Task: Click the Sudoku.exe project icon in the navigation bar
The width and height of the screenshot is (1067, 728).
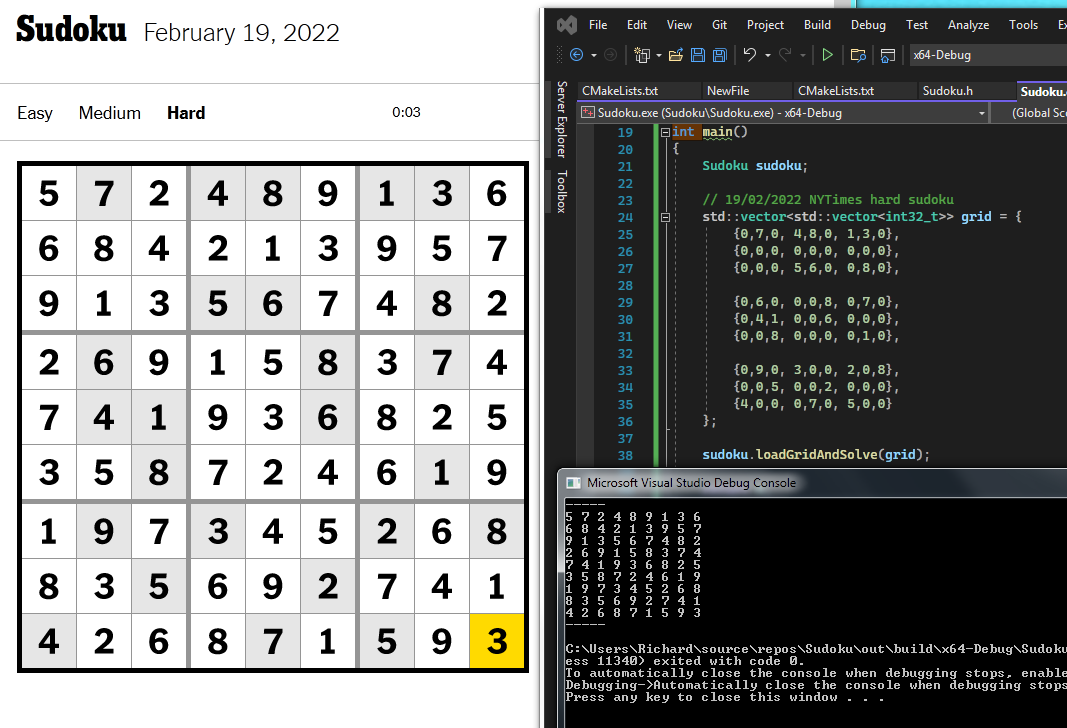Action: tap(587, 113)
